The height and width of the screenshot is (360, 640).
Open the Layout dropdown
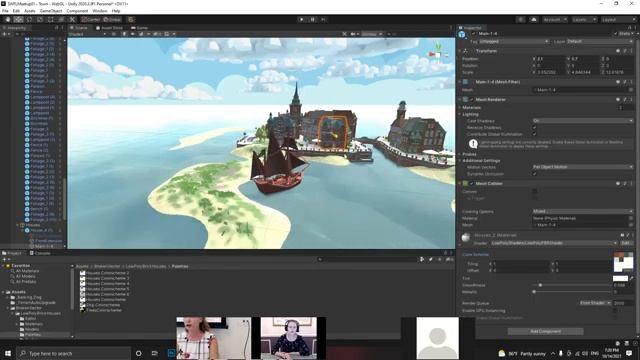pyautogui.click(x=617, y=19)
